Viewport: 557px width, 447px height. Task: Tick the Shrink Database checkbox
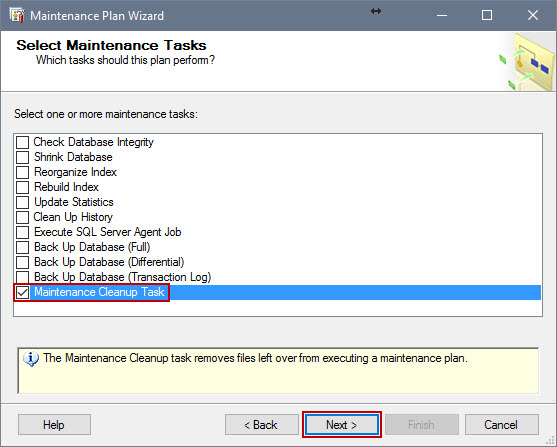tap(22, 157)
